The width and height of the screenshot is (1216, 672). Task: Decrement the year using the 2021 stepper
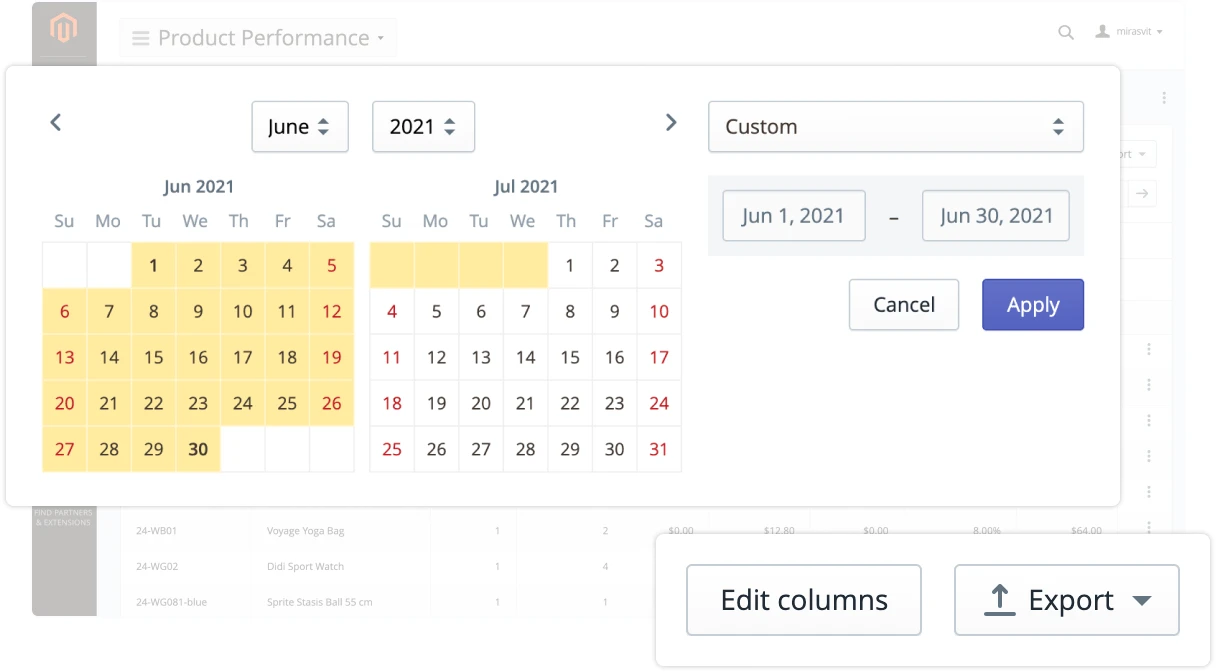coord(452,132)
